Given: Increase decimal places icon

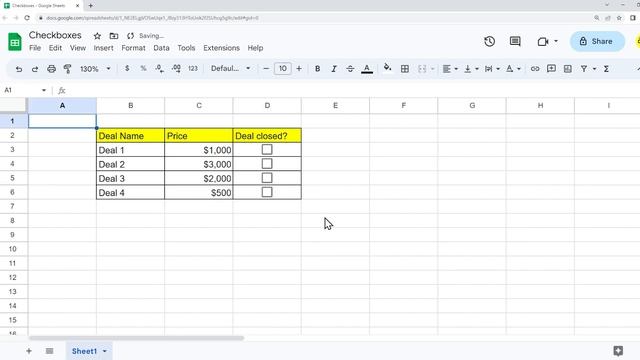Looking at the screenshot, I should (x=176, y=69).
